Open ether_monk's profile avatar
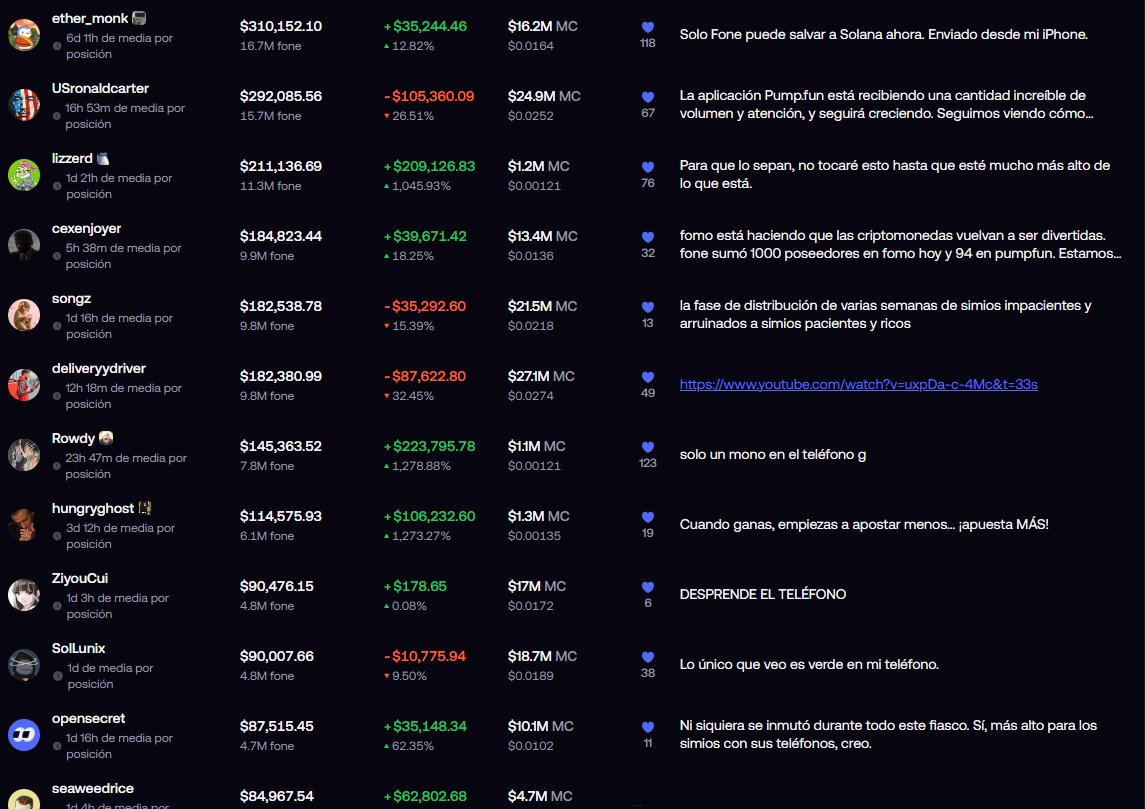1145x809 pixels. point(24,35)
